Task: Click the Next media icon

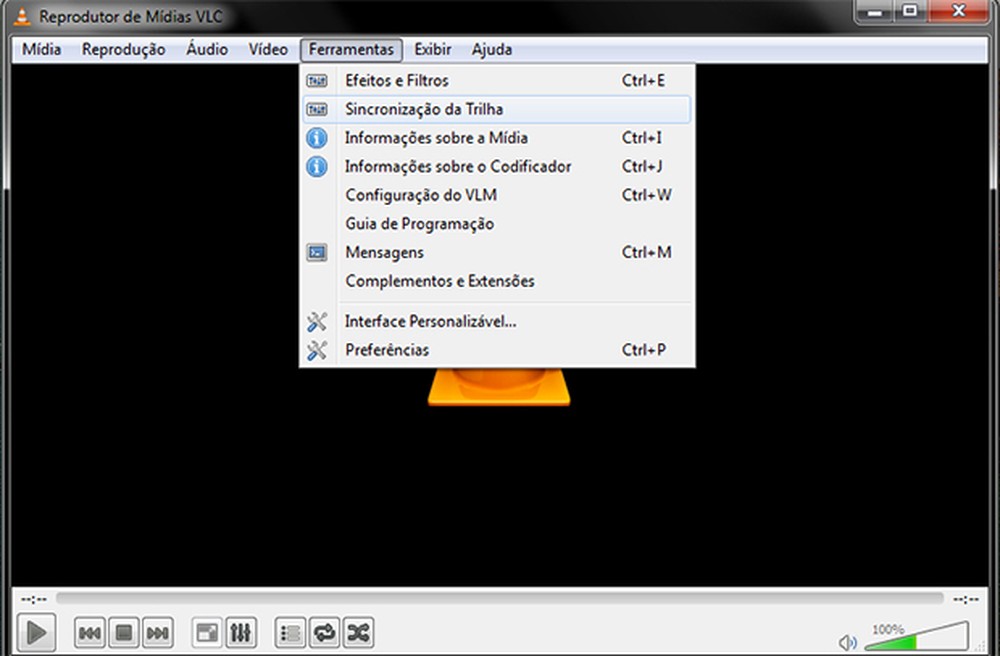Action: 157,632
